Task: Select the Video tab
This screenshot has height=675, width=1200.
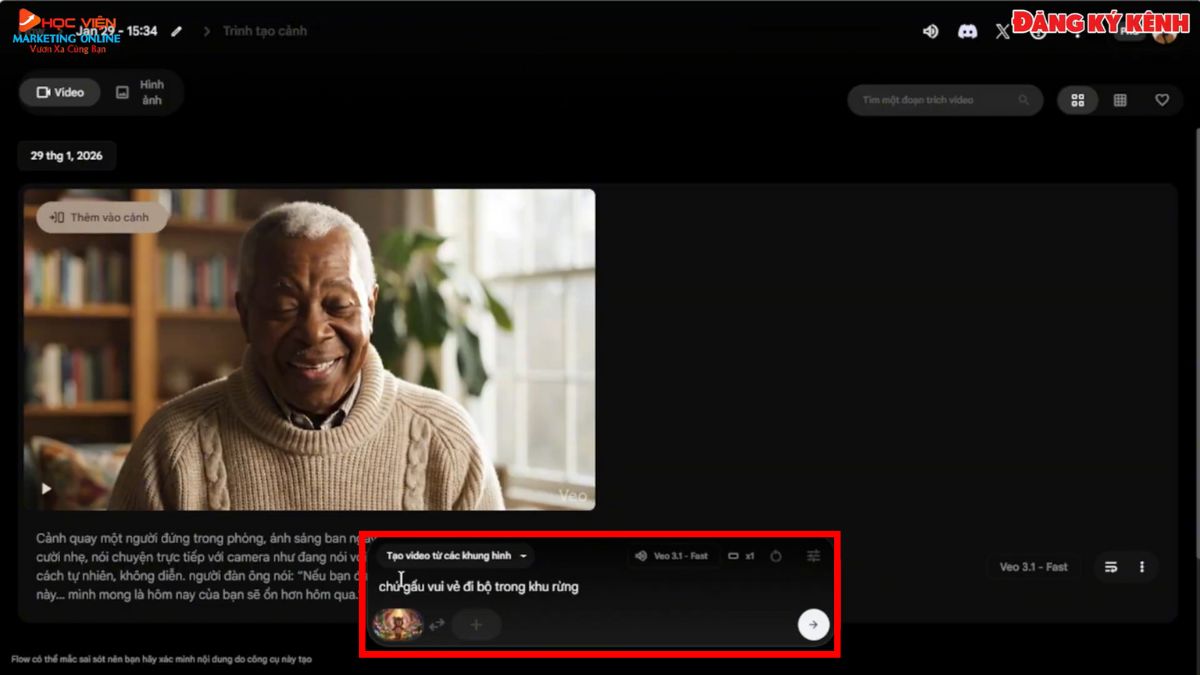Action: tap(60, 92)
